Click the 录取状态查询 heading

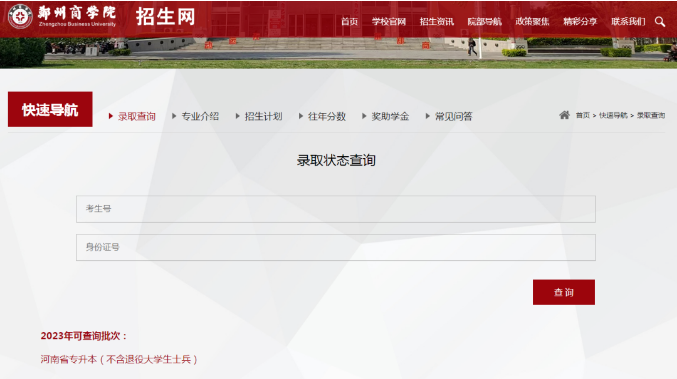click(x=336, y=160)
